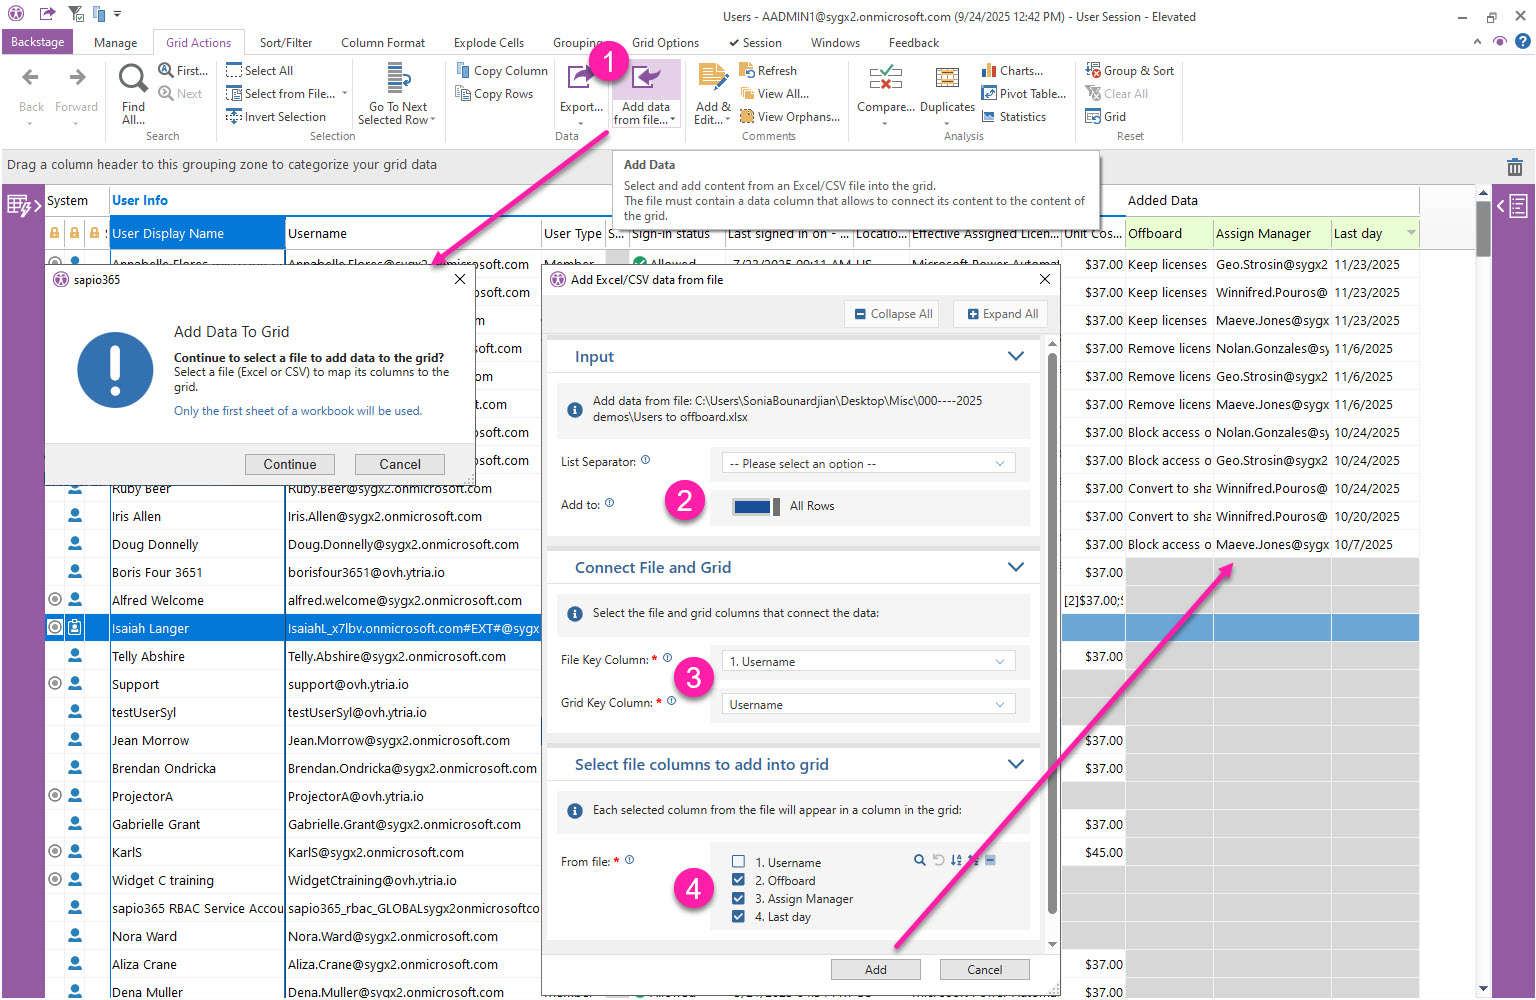This screenshot has height=1000, width=1536.
Task: Click the Add button in dialog
Action: pyautogui.click(x=875, y=969)
